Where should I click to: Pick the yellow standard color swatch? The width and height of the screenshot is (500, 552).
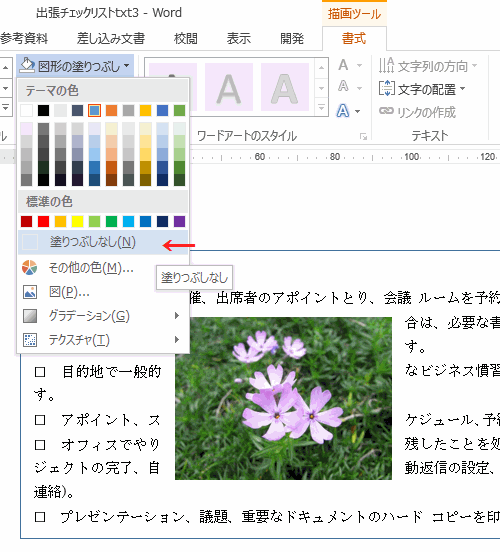coord(77,221)
